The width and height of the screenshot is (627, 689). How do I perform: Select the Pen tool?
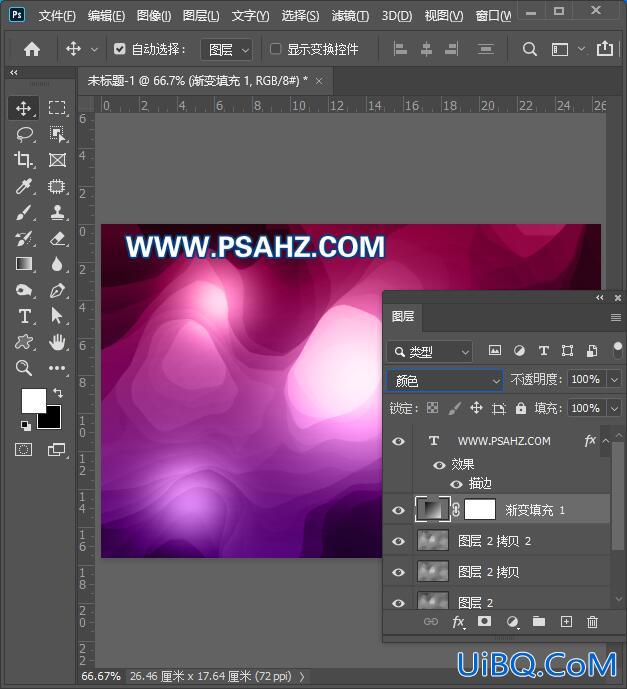[57, 290]
